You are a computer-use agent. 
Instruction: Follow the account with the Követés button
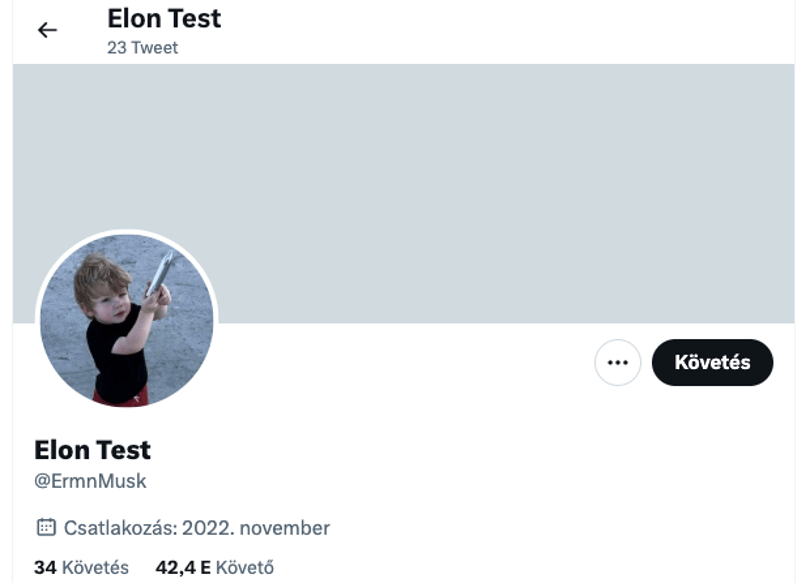712,363
